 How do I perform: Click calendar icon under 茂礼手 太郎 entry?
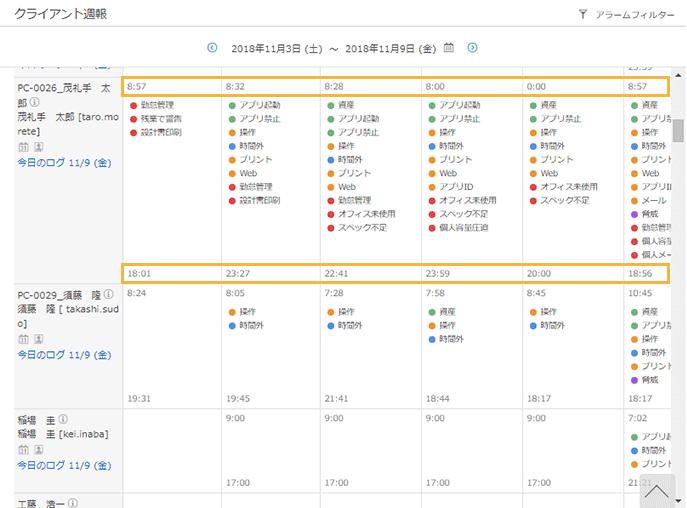[x=23, y=146]
